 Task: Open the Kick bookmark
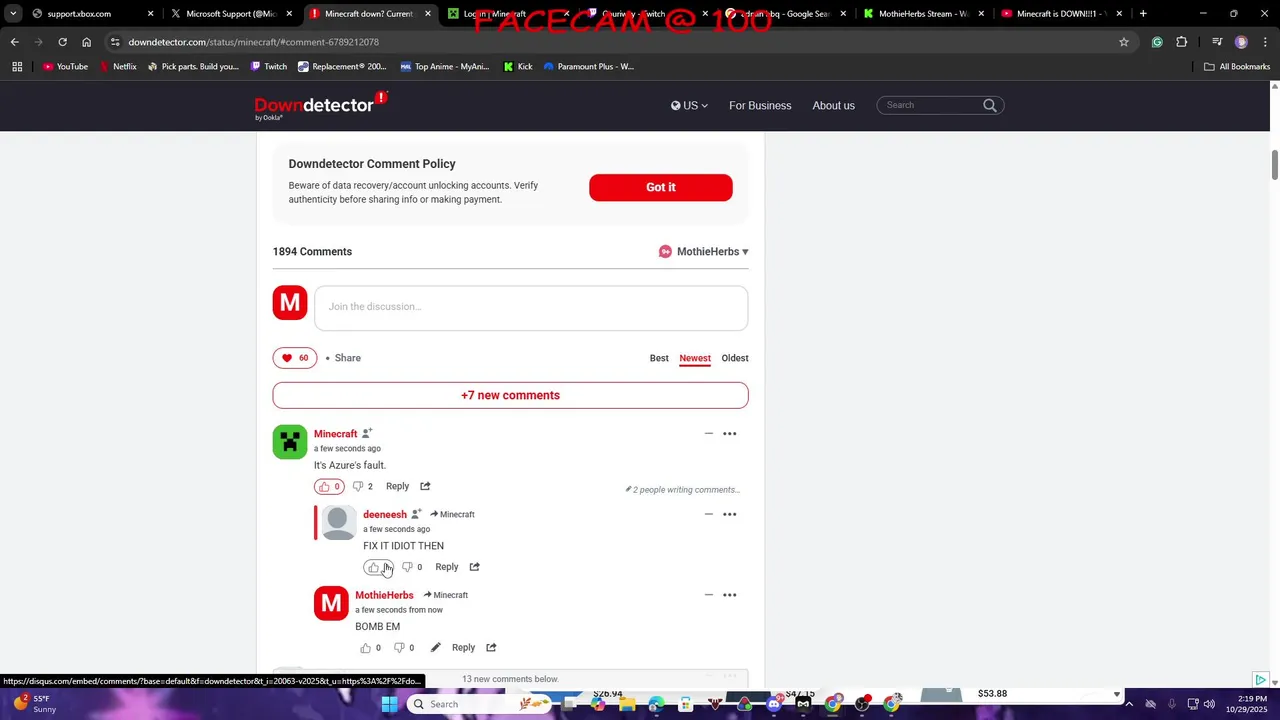[x=518, y=67]
